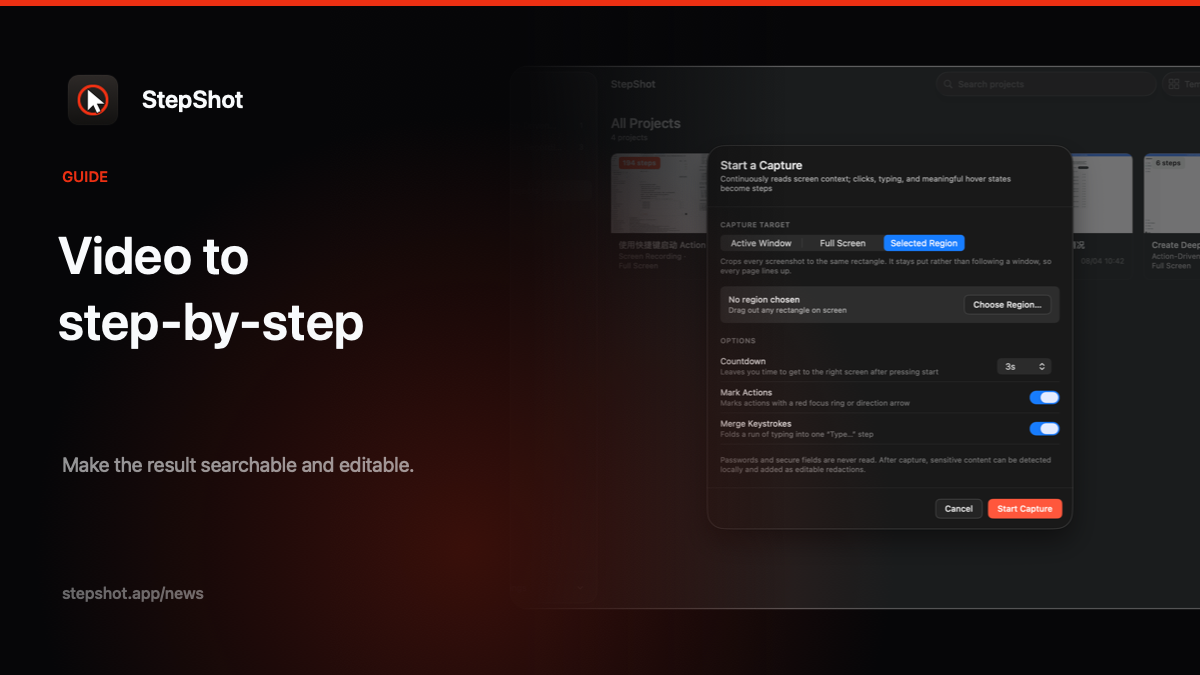The image size is (1200, 675).
Task: Click the stepshot.app/news link
Action: [x=133, y=593]
